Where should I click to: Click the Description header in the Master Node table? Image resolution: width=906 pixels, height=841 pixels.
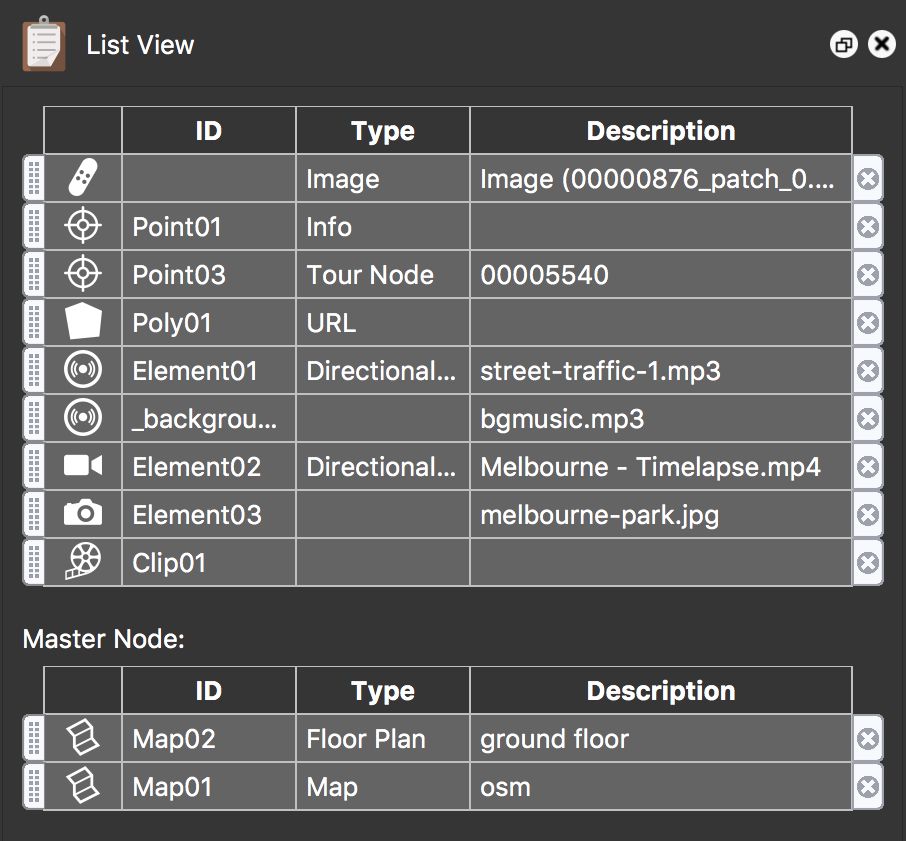click(660, 690)
